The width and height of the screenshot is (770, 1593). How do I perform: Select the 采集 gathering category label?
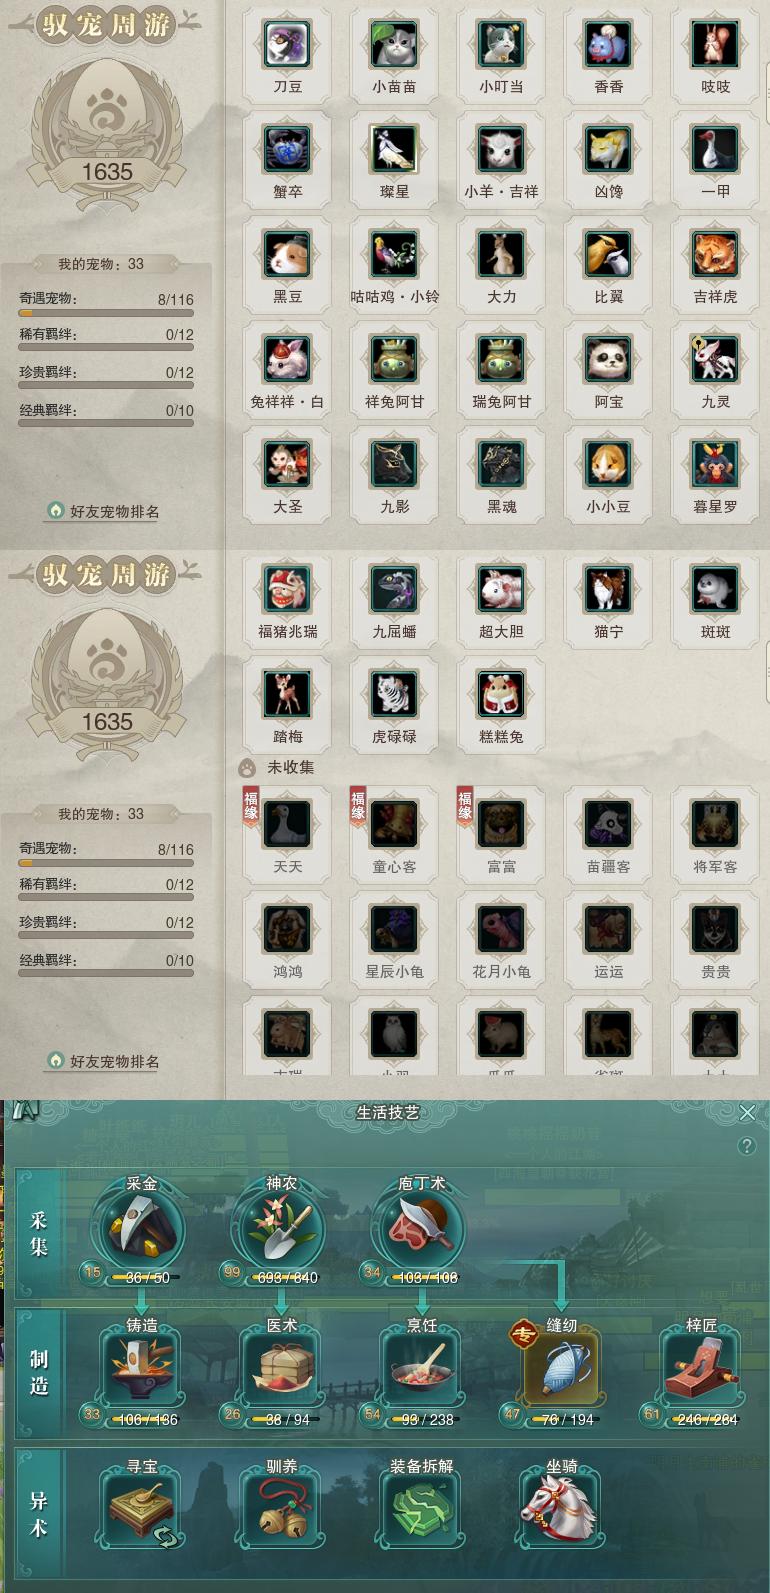click(39, 1233)
